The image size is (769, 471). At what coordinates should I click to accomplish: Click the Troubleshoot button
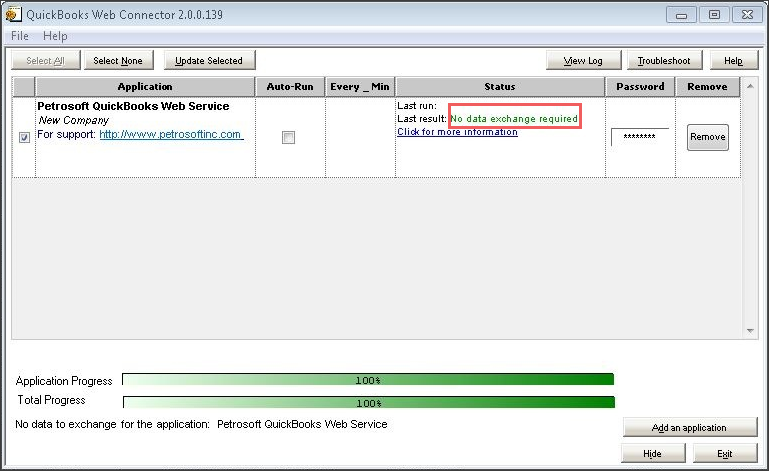[x=664, y=60]
